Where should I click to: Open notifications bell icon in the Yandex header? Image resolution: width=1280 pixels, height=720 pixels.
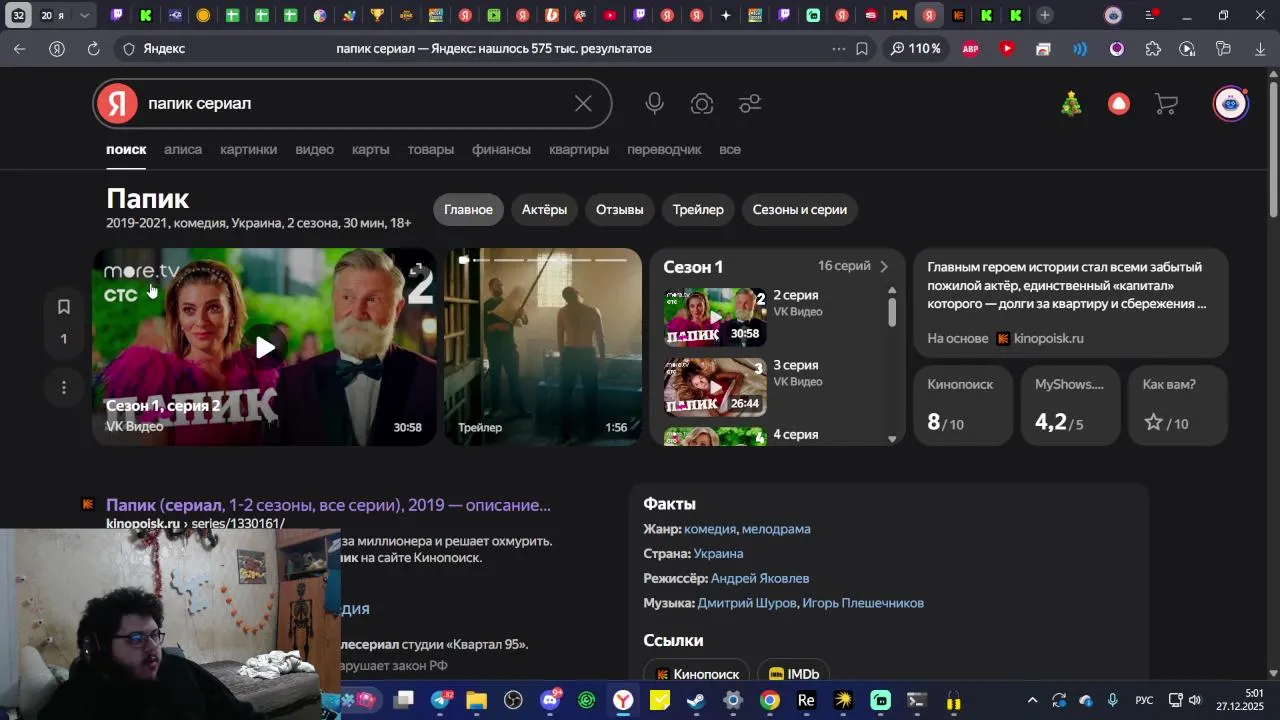click(1119, 103)
